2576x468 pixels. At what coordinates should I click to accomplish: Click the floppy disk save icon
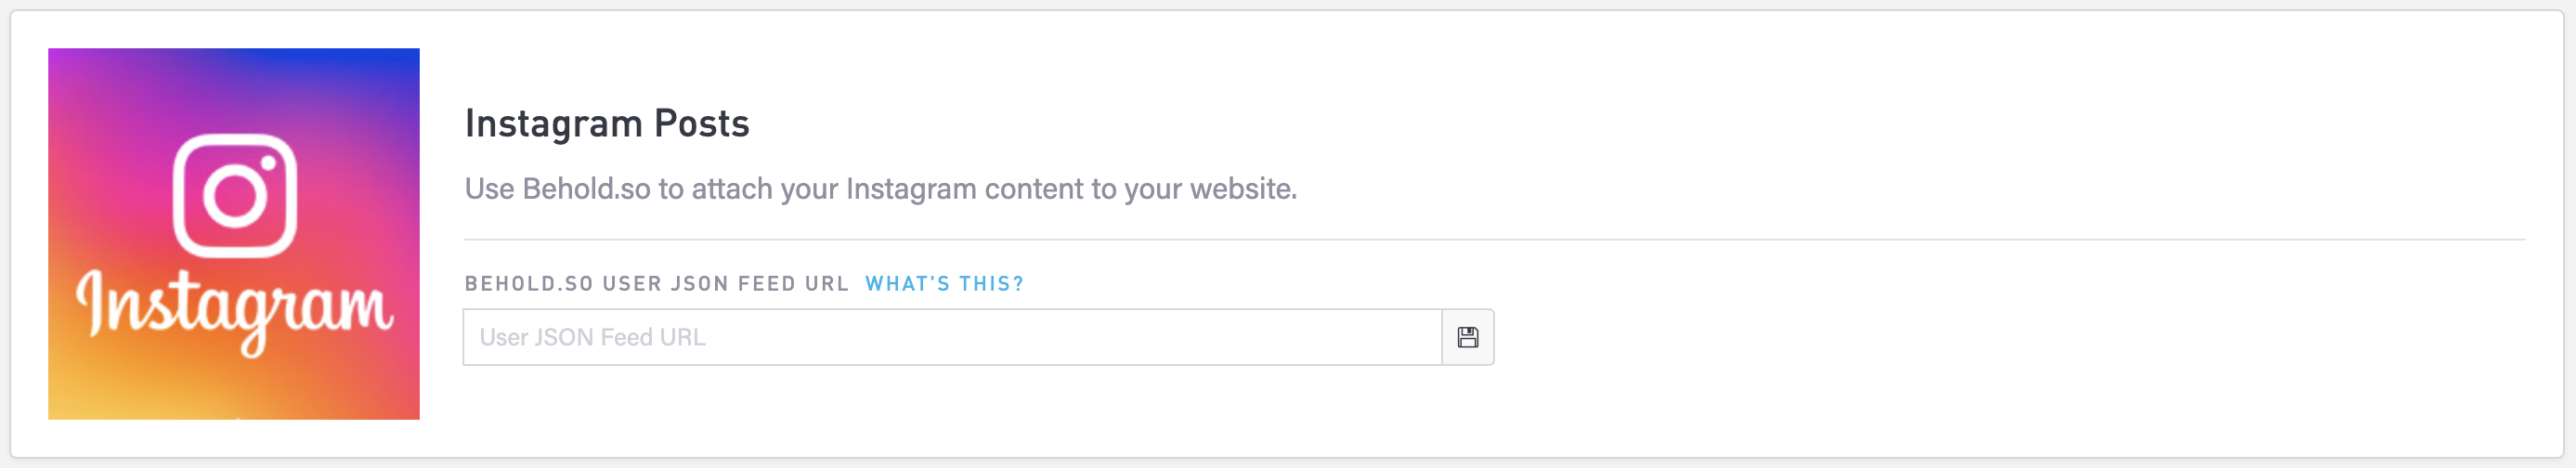[1467, 337]
